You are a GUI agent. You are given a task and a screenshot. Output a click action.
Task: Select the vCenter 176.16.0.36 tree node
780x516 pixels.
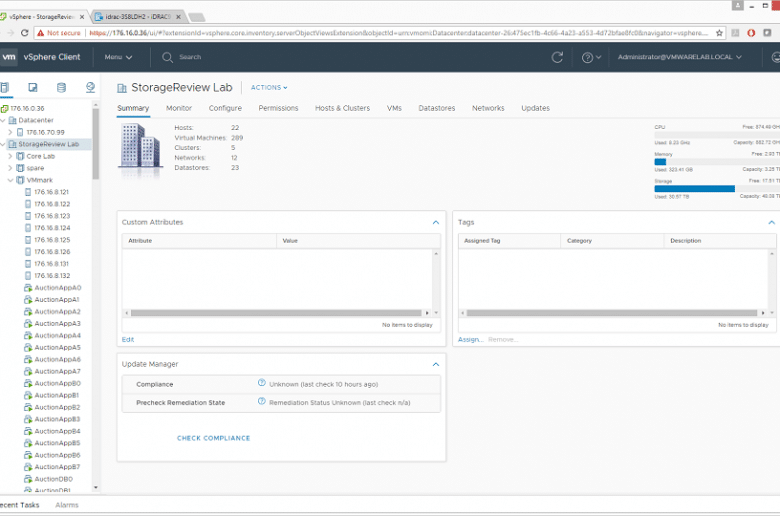[27, 108]
